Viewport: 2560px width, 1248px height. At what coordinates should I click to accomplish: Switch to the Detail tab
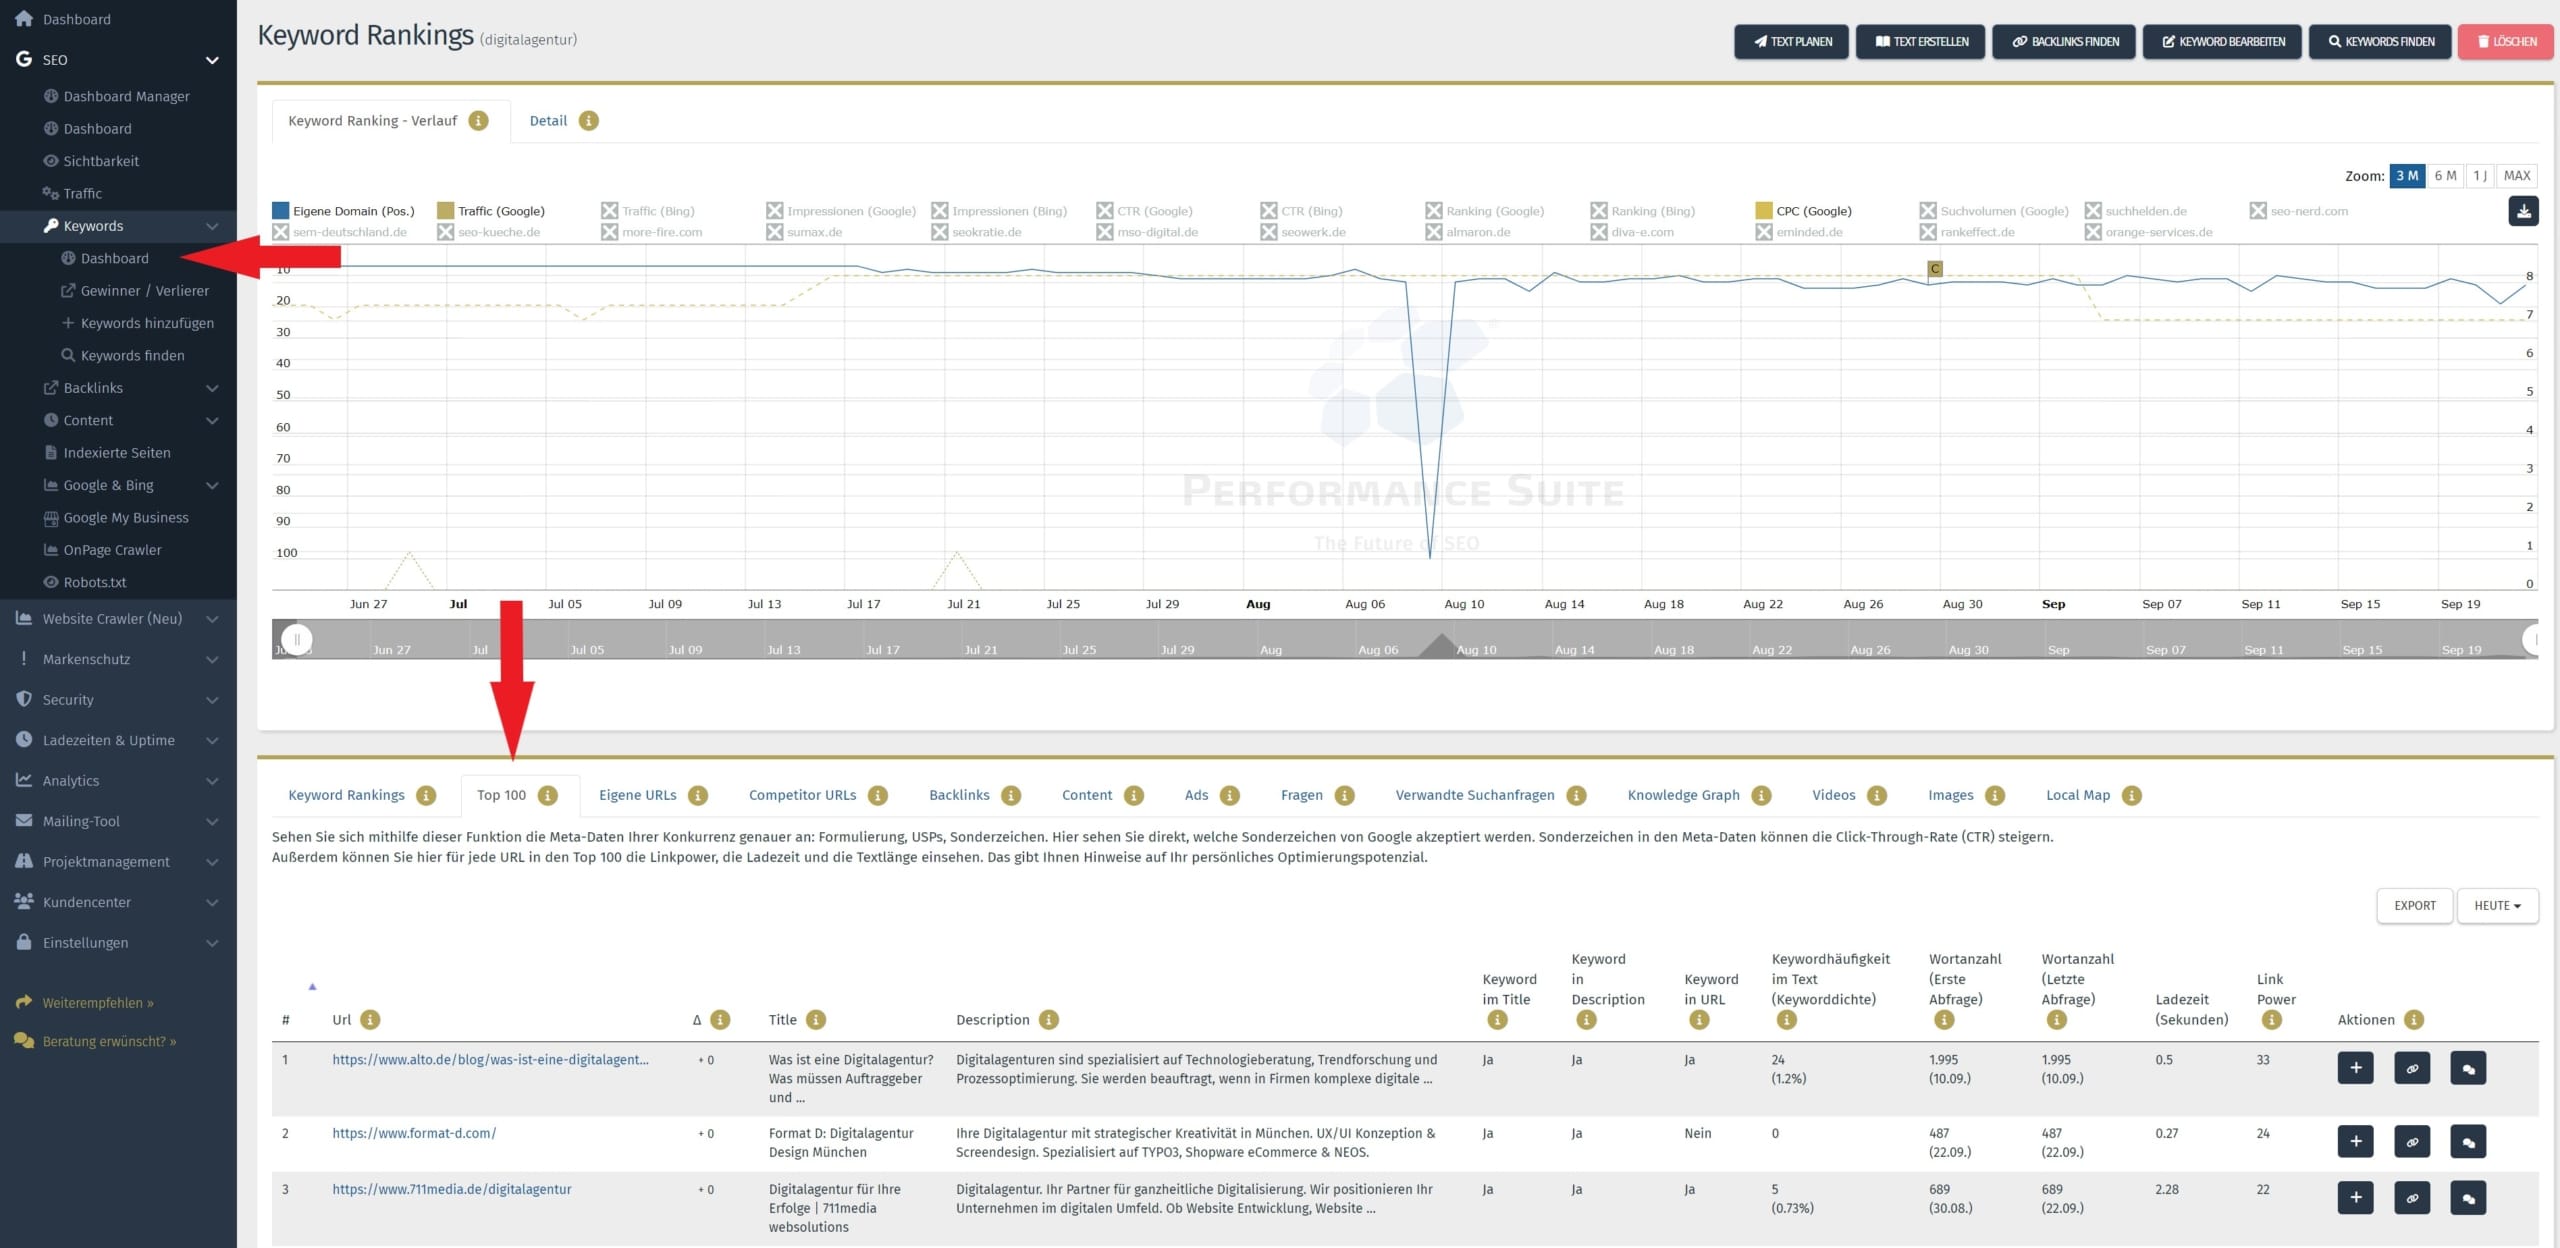[548, 121]
